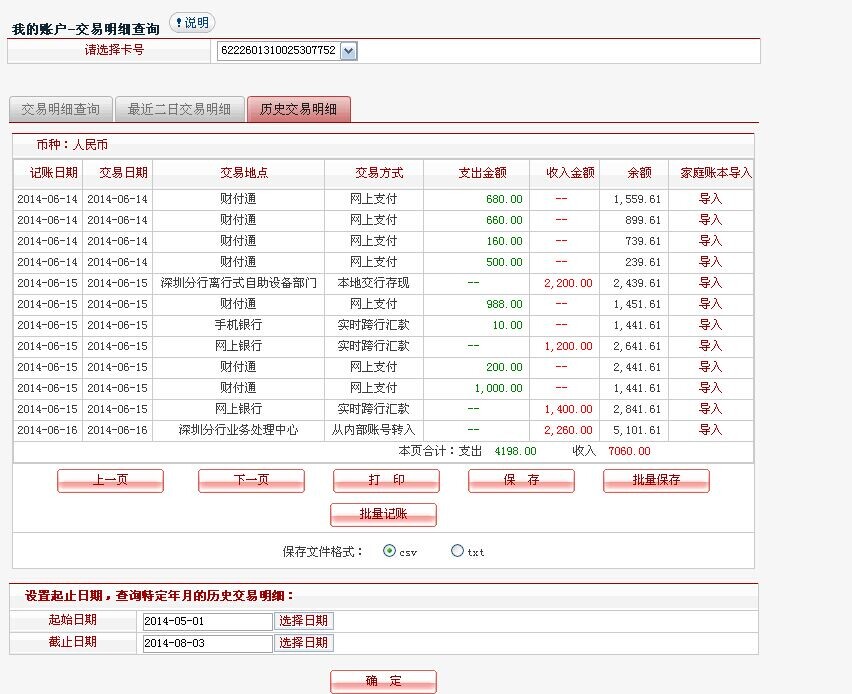Click the 保存 save button

(x=521, y=481)
